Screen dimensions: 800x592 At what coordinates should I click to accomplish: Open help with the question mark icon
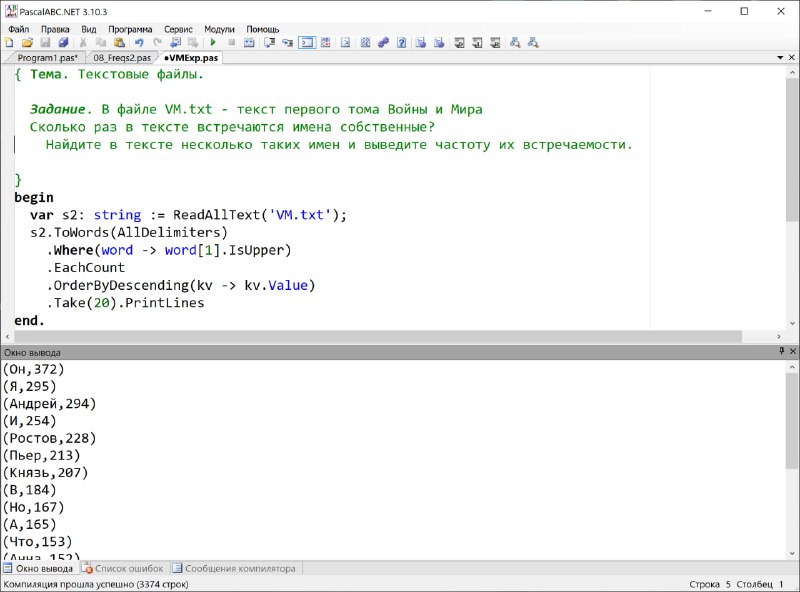coord(402,43)
